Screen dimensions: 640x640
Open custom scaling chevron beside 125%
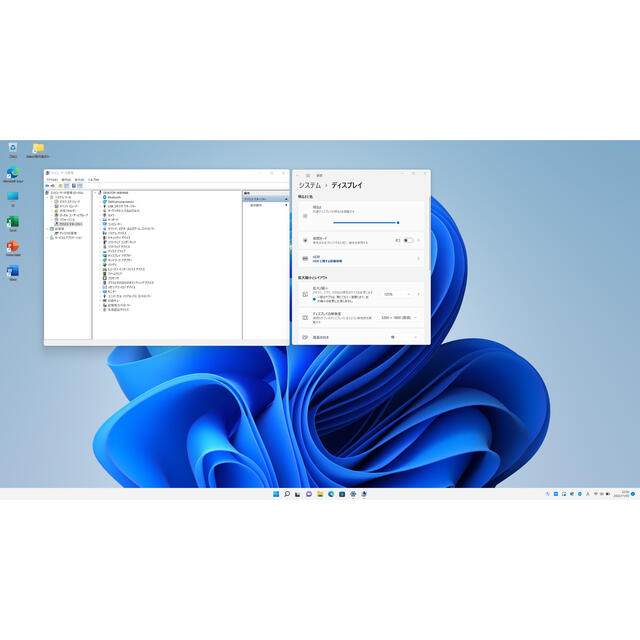[418, 294]
